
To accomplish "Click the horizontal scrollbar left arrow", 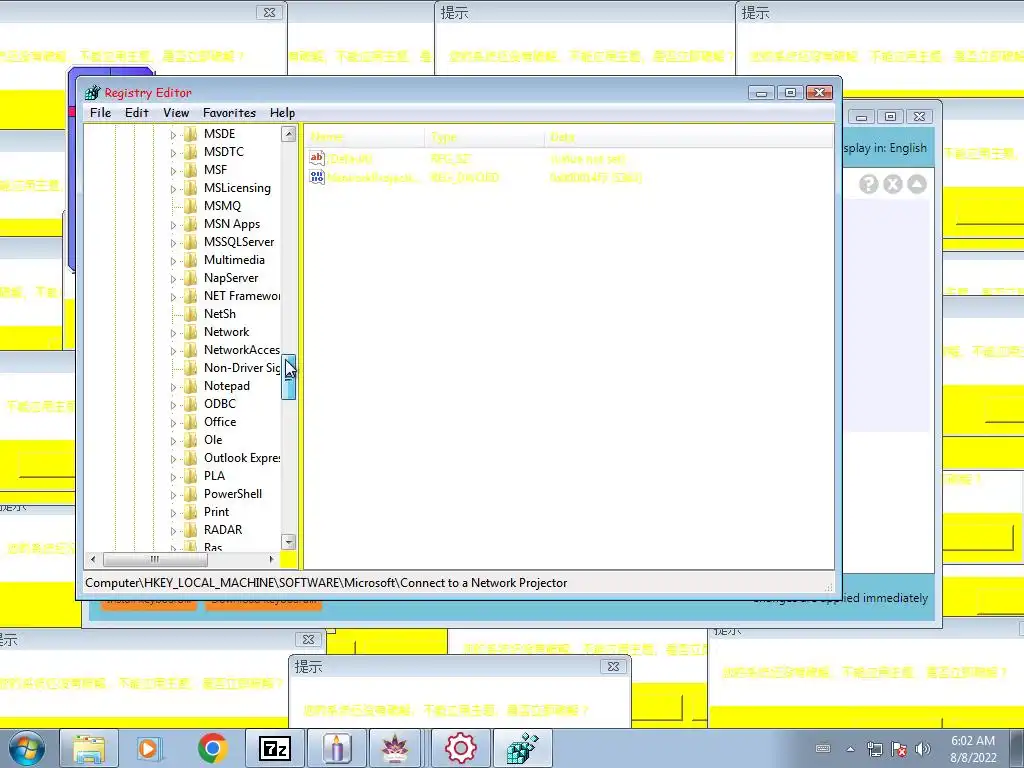I will pyautogui.click(x=93, y=559).
